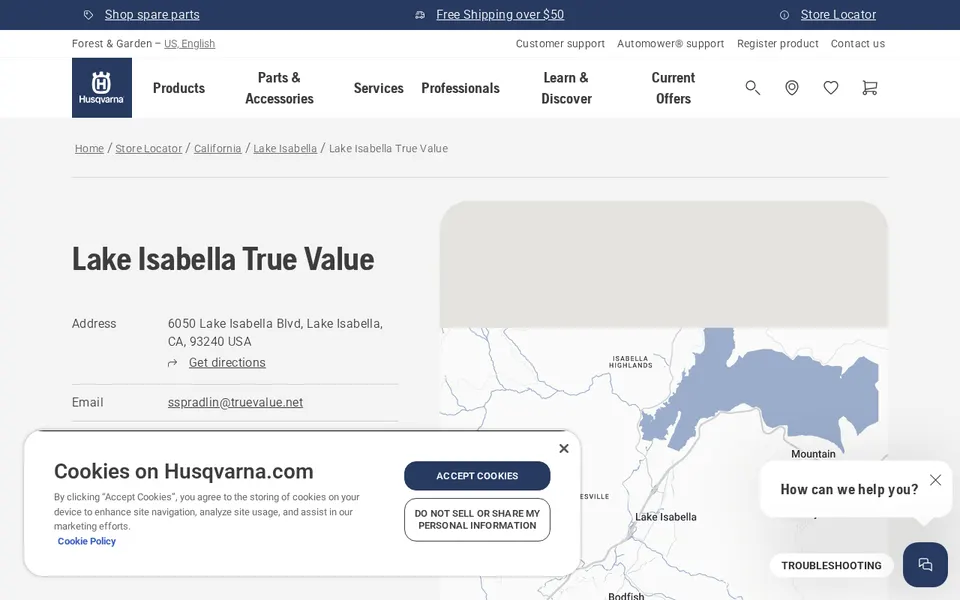Click Accept Cookies button
The height and width of the screenshot is (600, 960).
coord(477,476)
